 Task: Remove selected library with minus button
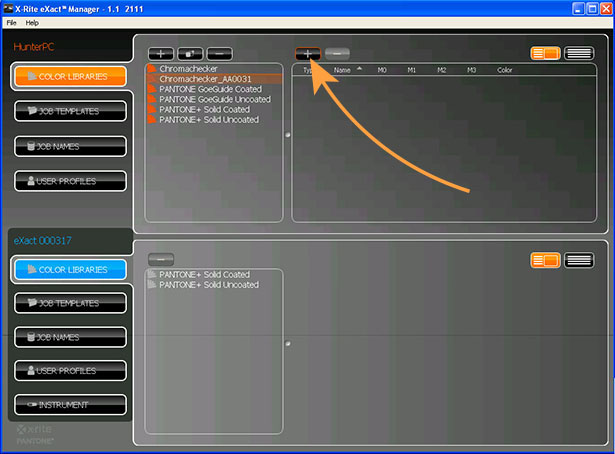point(220,54)
